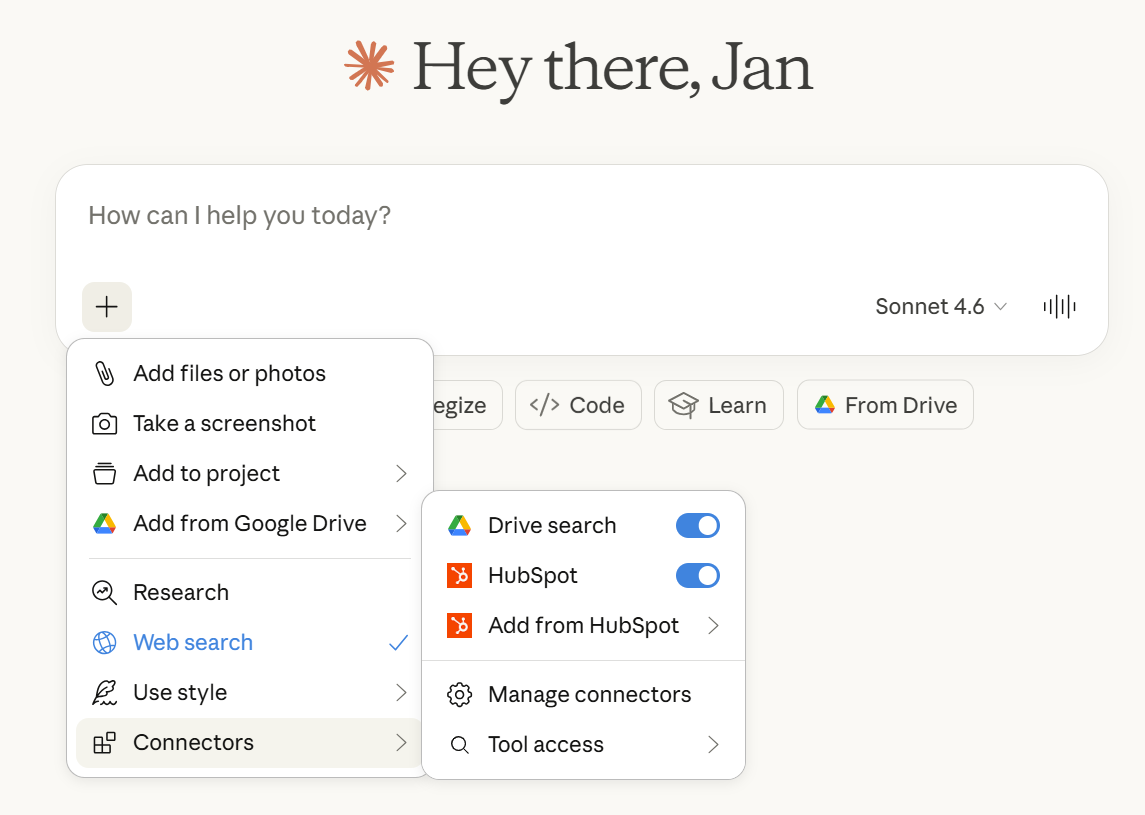This screenshot has height=815, width=1145.
Task: Open the Sonnet 4.6 model dropdown
Action: pyautogui.click(x=940, y=307)
